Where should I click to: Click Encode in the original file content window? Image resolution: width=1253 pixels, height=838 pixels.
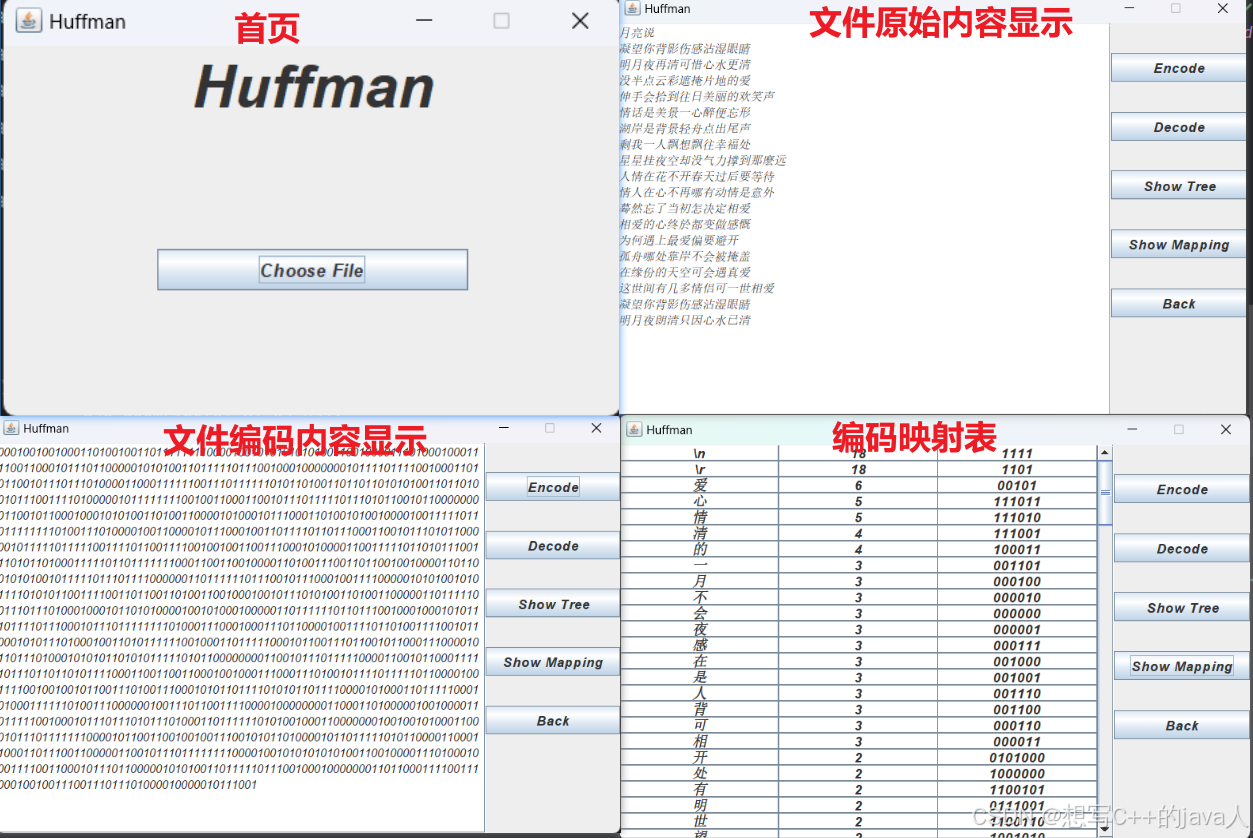(1178, 67)
